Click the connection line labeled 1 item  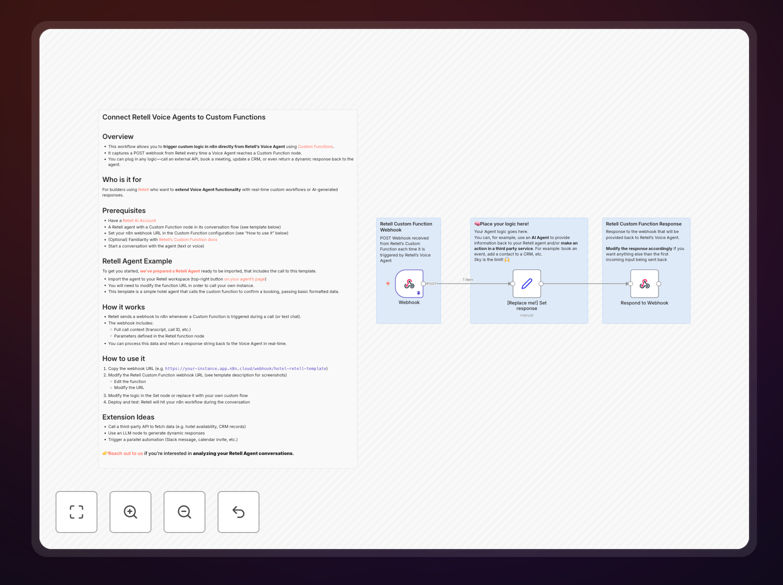pyautogui.click(x=468, y=283)
